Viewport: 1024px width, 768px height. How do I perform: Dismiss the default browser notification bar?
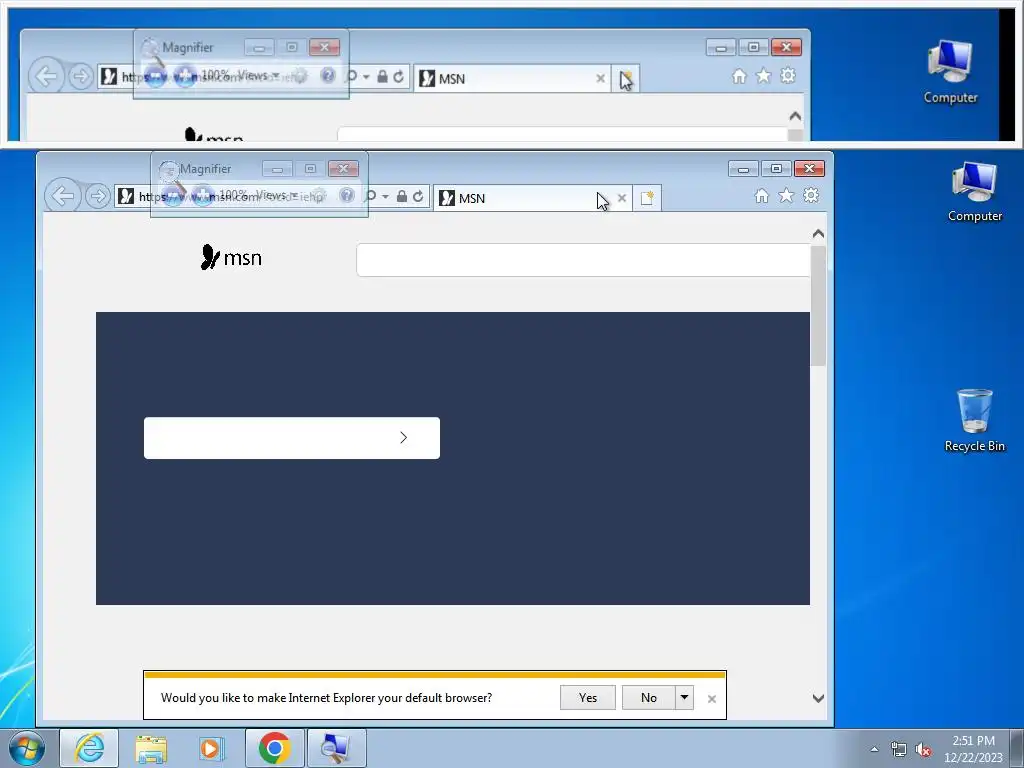tap(712, 699)
